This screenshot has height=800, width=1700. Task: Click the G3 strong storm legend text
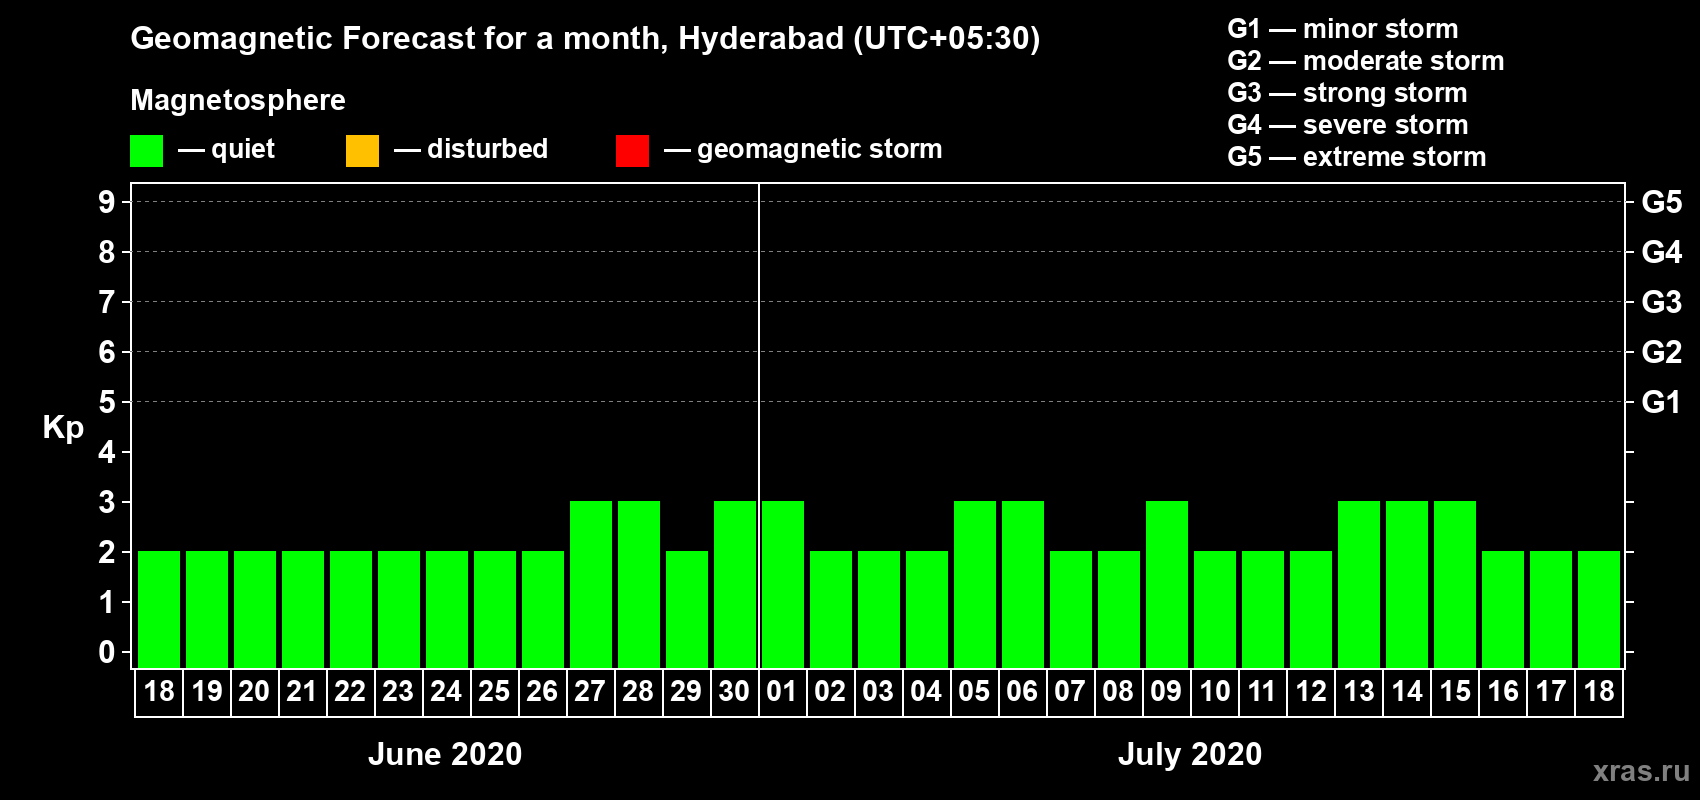[x=1347, y=93]
